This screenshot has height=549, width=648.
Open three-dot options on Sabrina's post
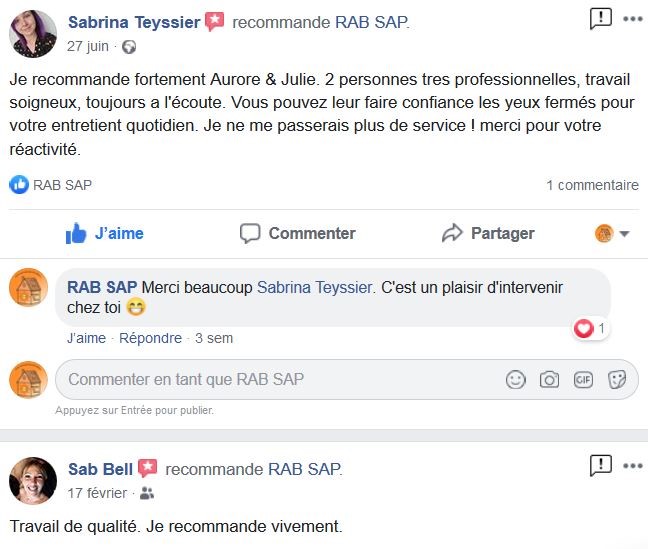[x=632, y=18]
